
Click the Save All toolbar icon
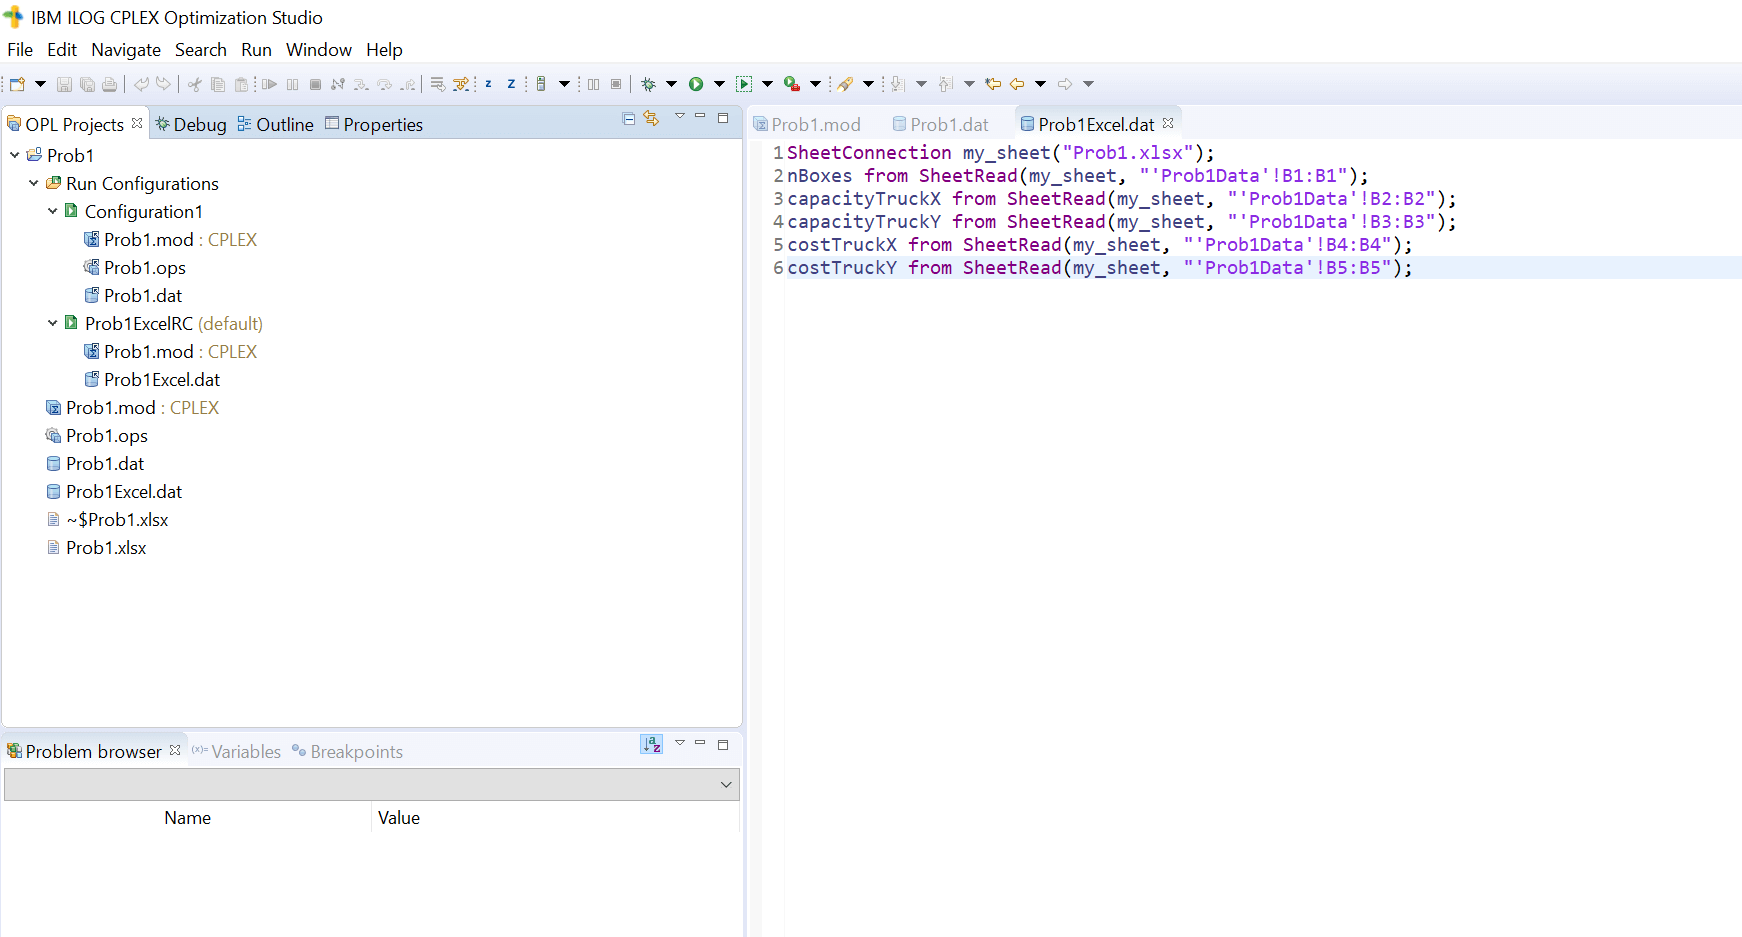pos(87,84)
